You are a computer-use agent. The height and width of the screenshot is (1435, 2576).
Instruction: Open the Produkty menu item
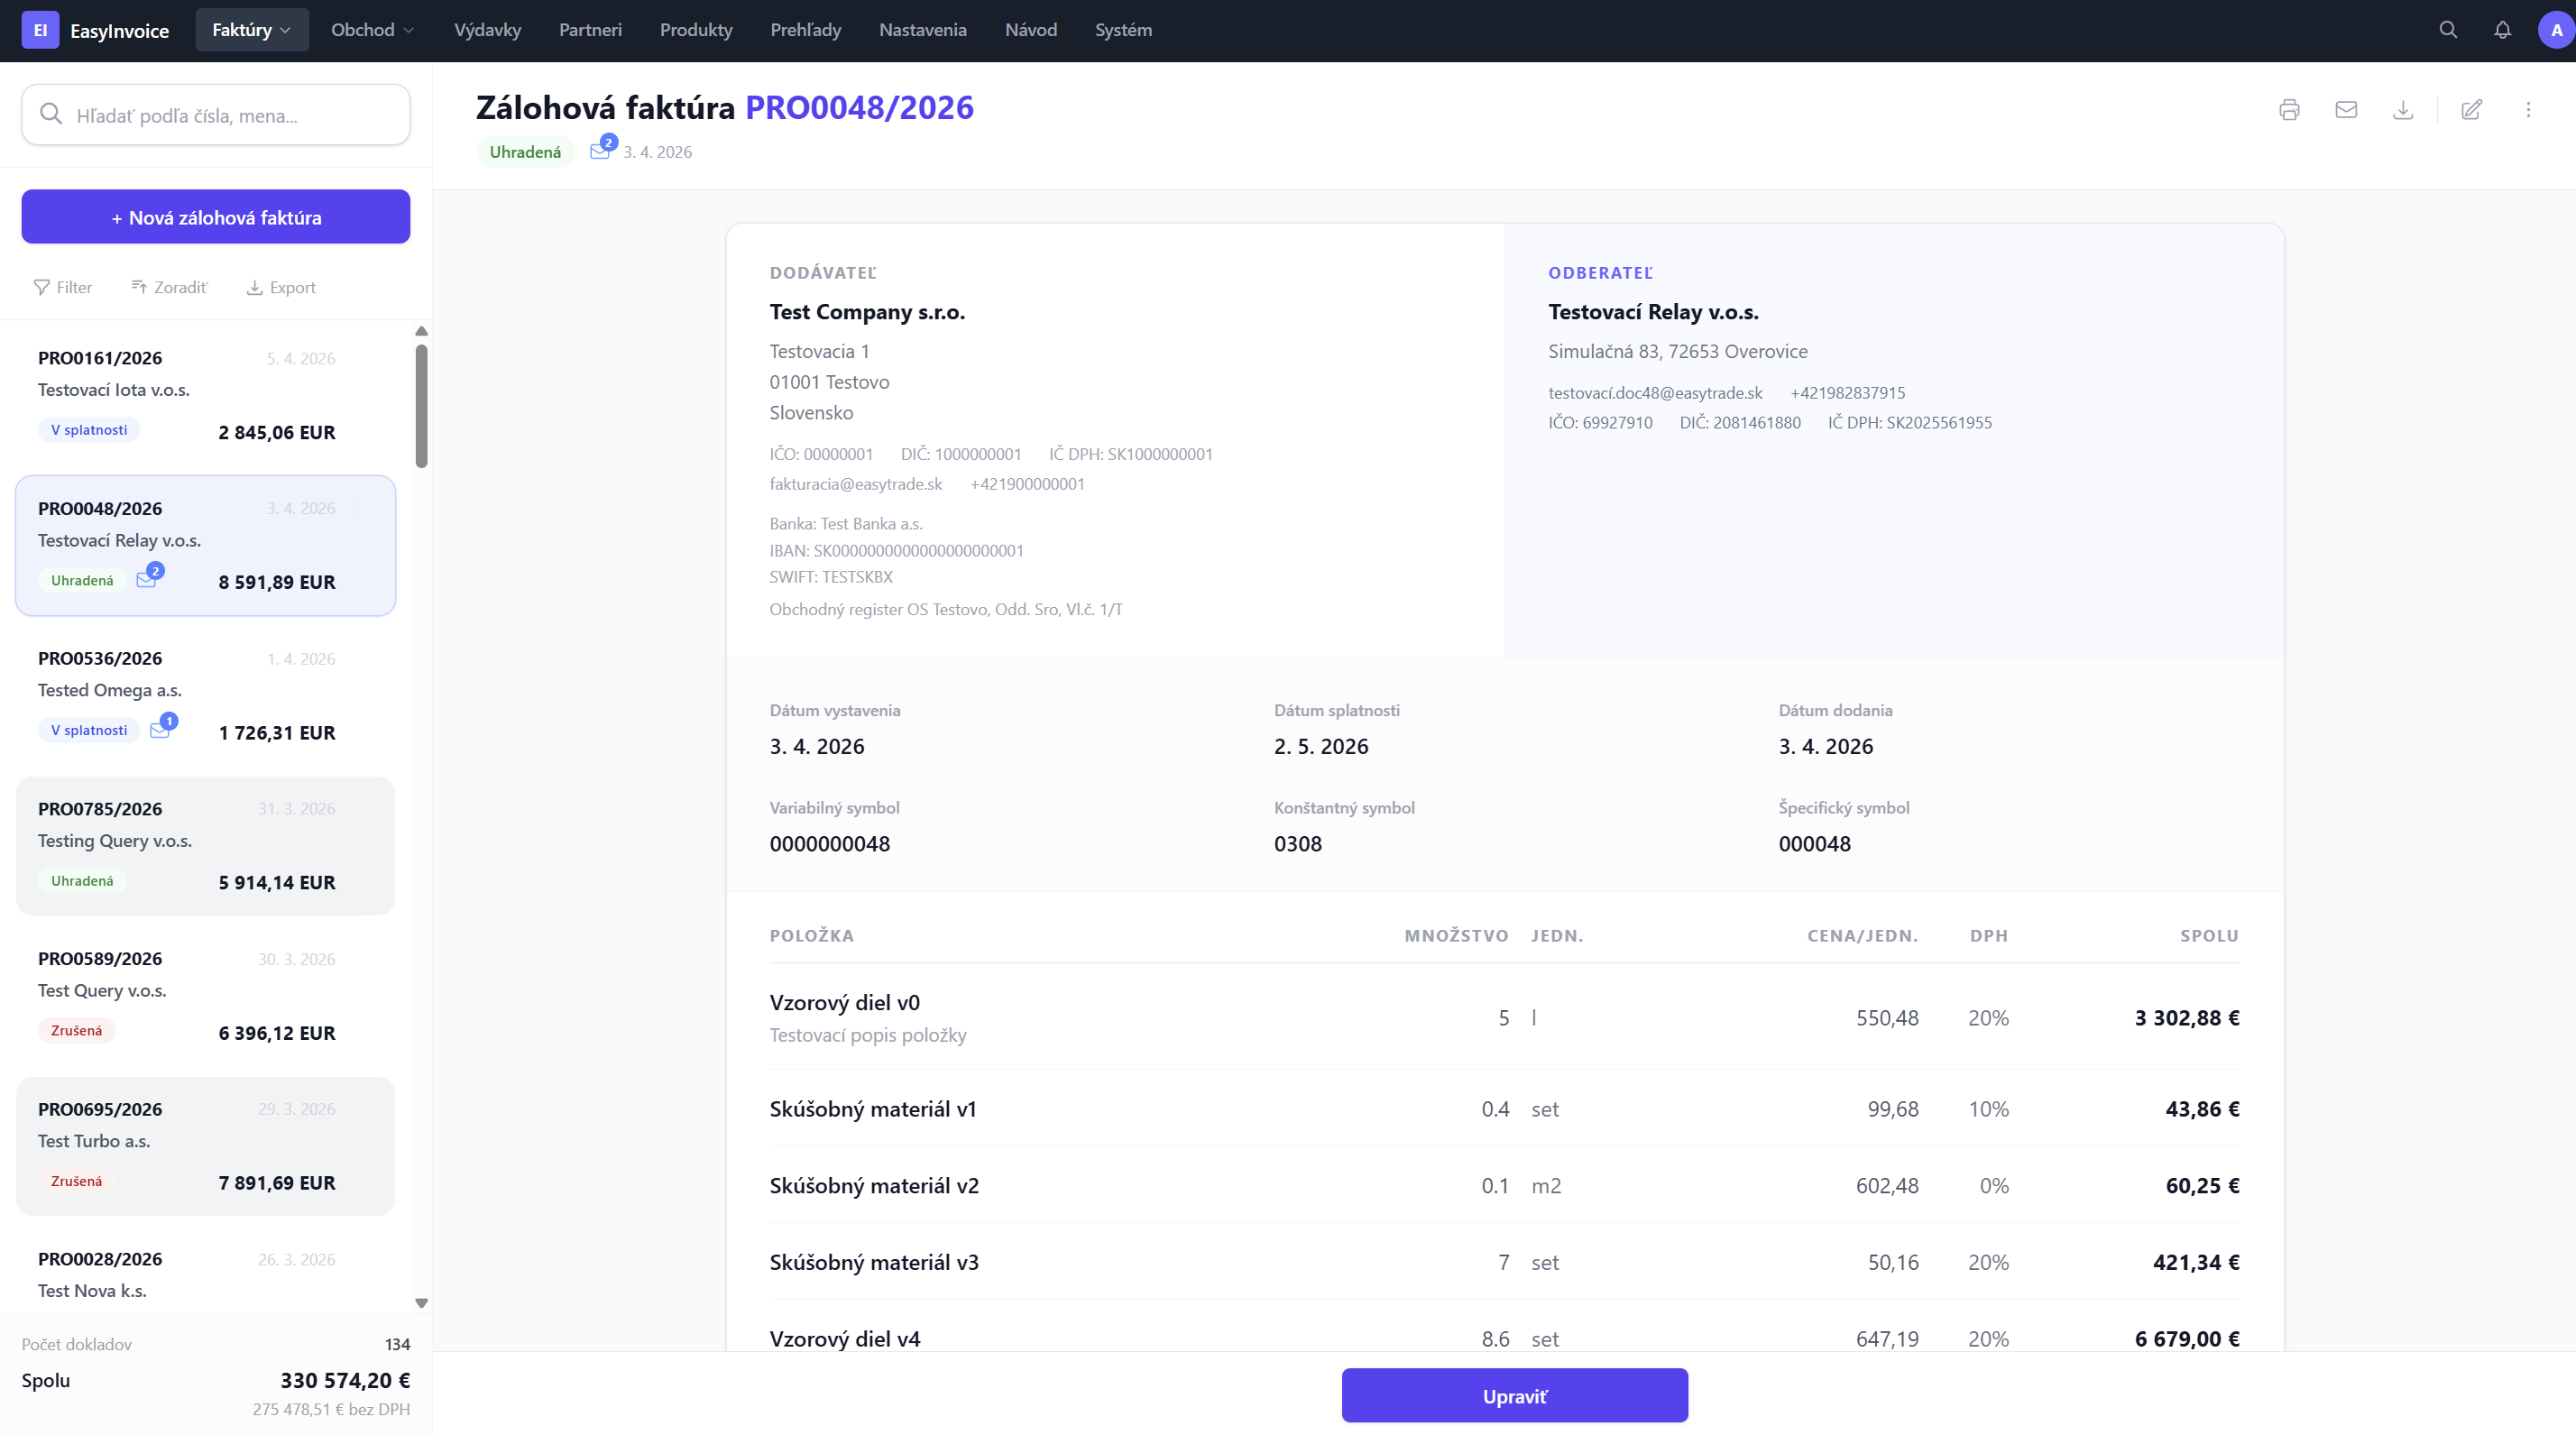(696, 30)
